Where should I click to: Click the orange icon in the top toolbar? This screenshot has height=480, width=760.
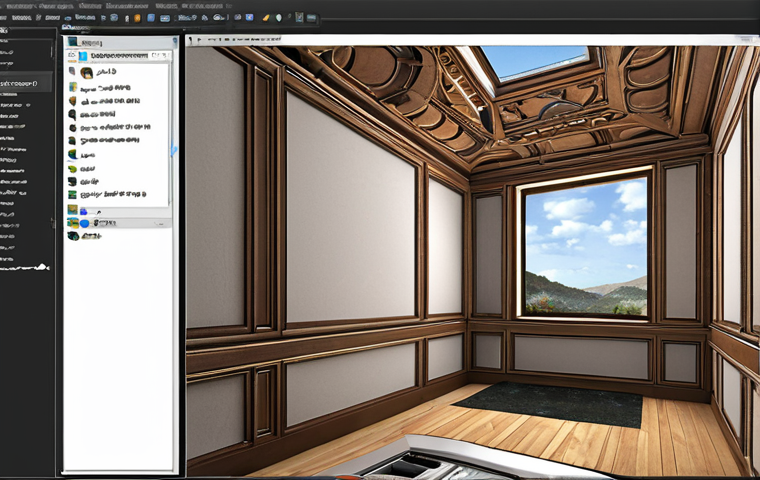pos(137,18)
